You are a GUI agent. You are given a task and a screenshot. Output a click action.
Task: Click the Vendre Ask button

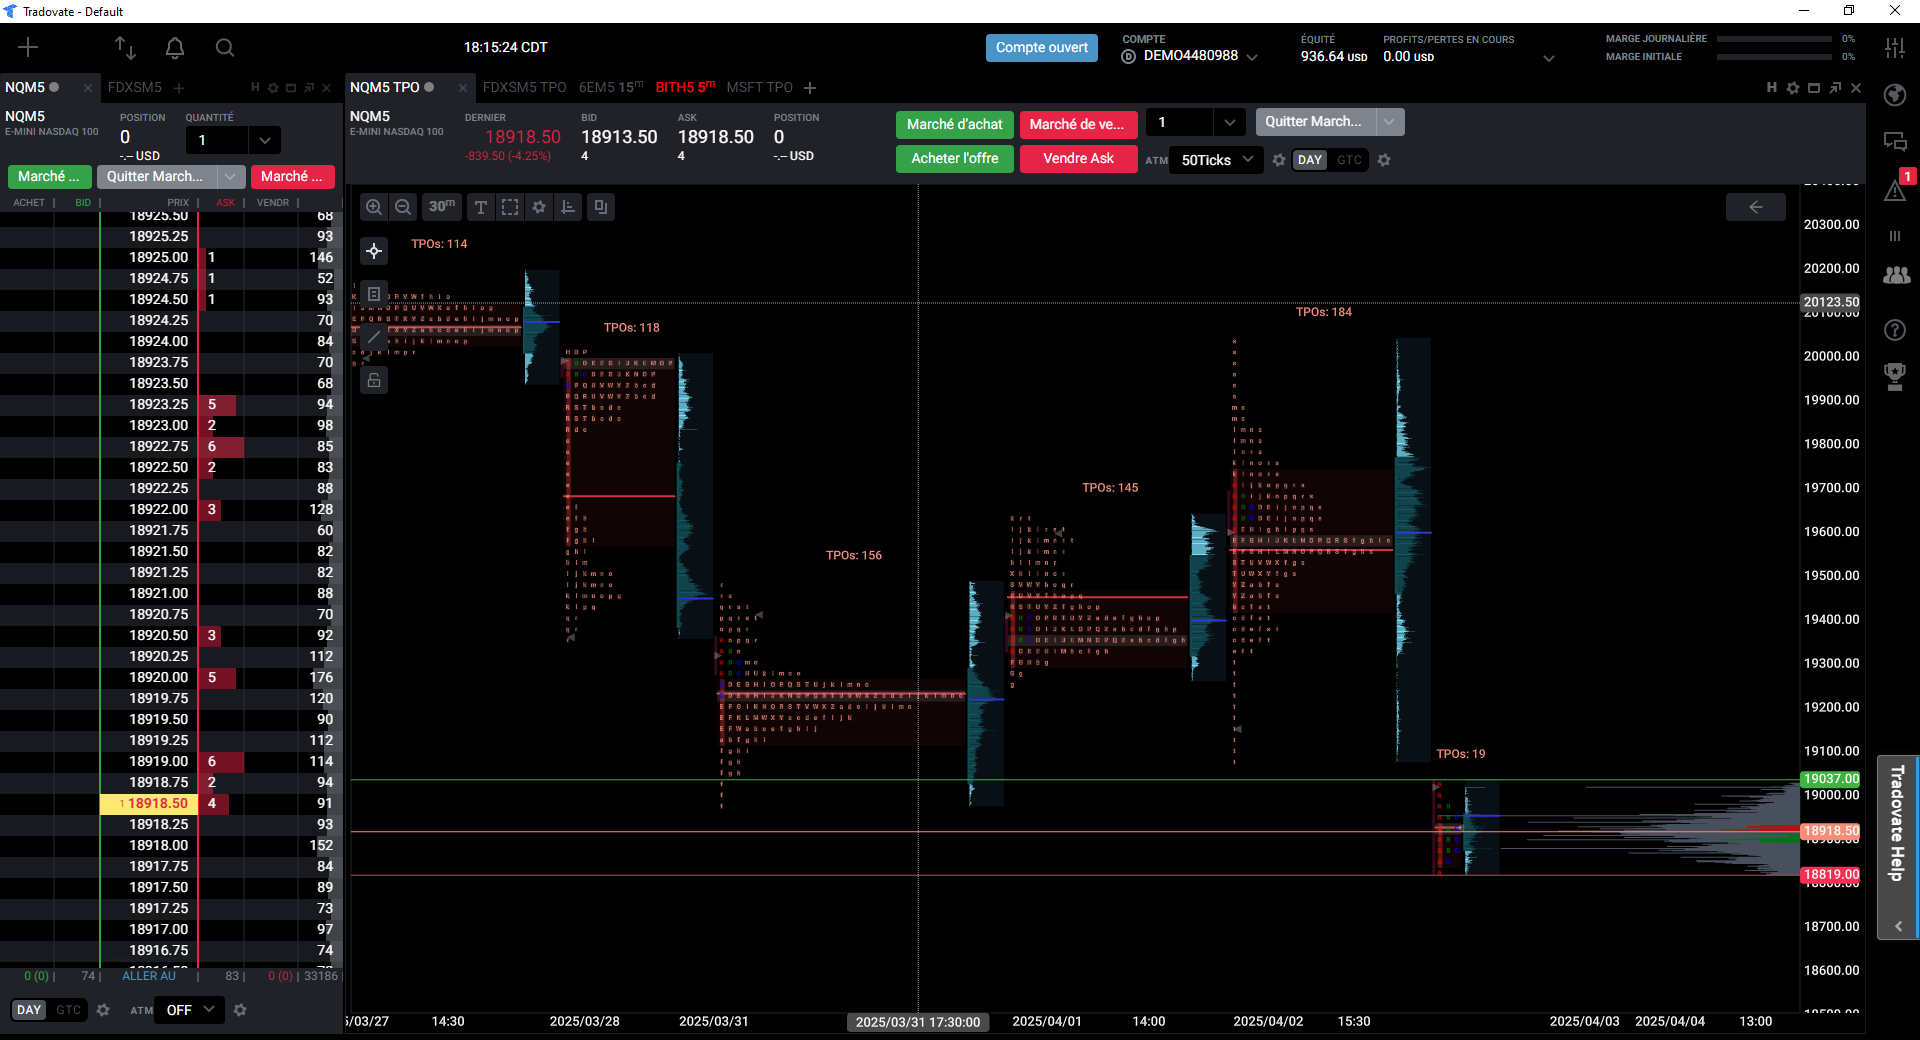coord(1078,158)
